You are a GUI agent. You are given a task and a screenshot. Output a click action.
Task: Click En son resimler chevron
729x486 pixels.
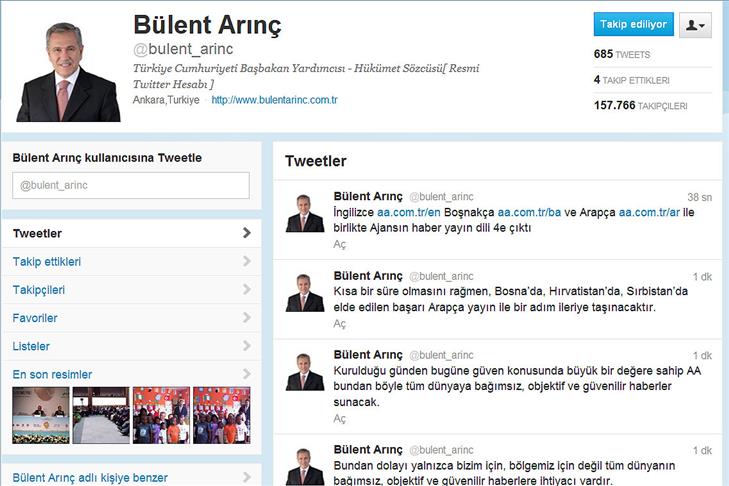(x=247, y=374)
